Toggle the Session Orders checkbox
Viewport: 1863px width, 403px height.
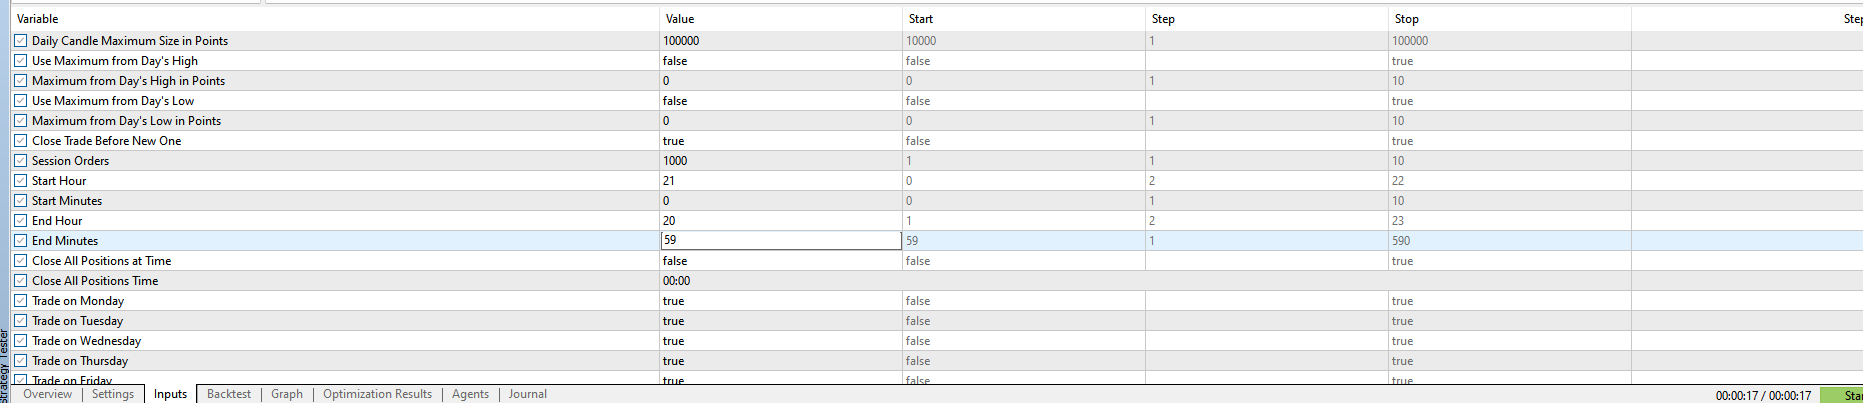coord(21,161)
